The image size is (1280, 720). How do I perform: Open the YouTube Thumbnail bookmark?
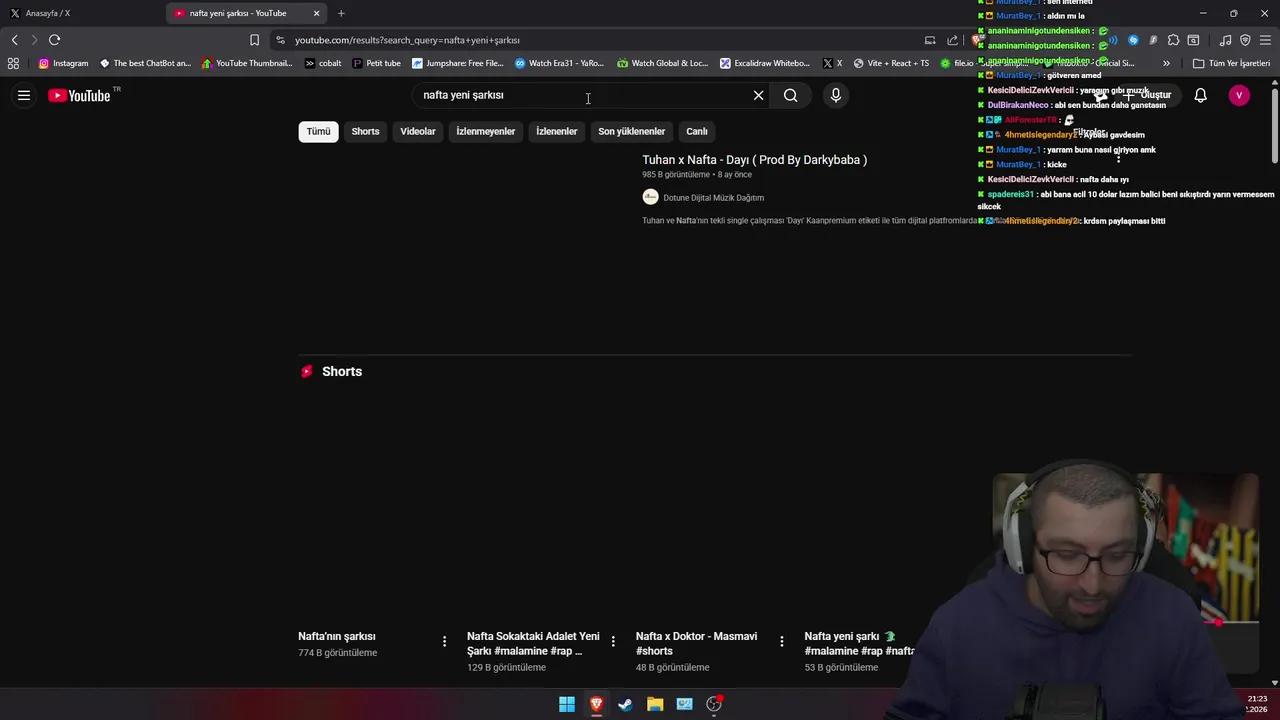click(247, 63)
